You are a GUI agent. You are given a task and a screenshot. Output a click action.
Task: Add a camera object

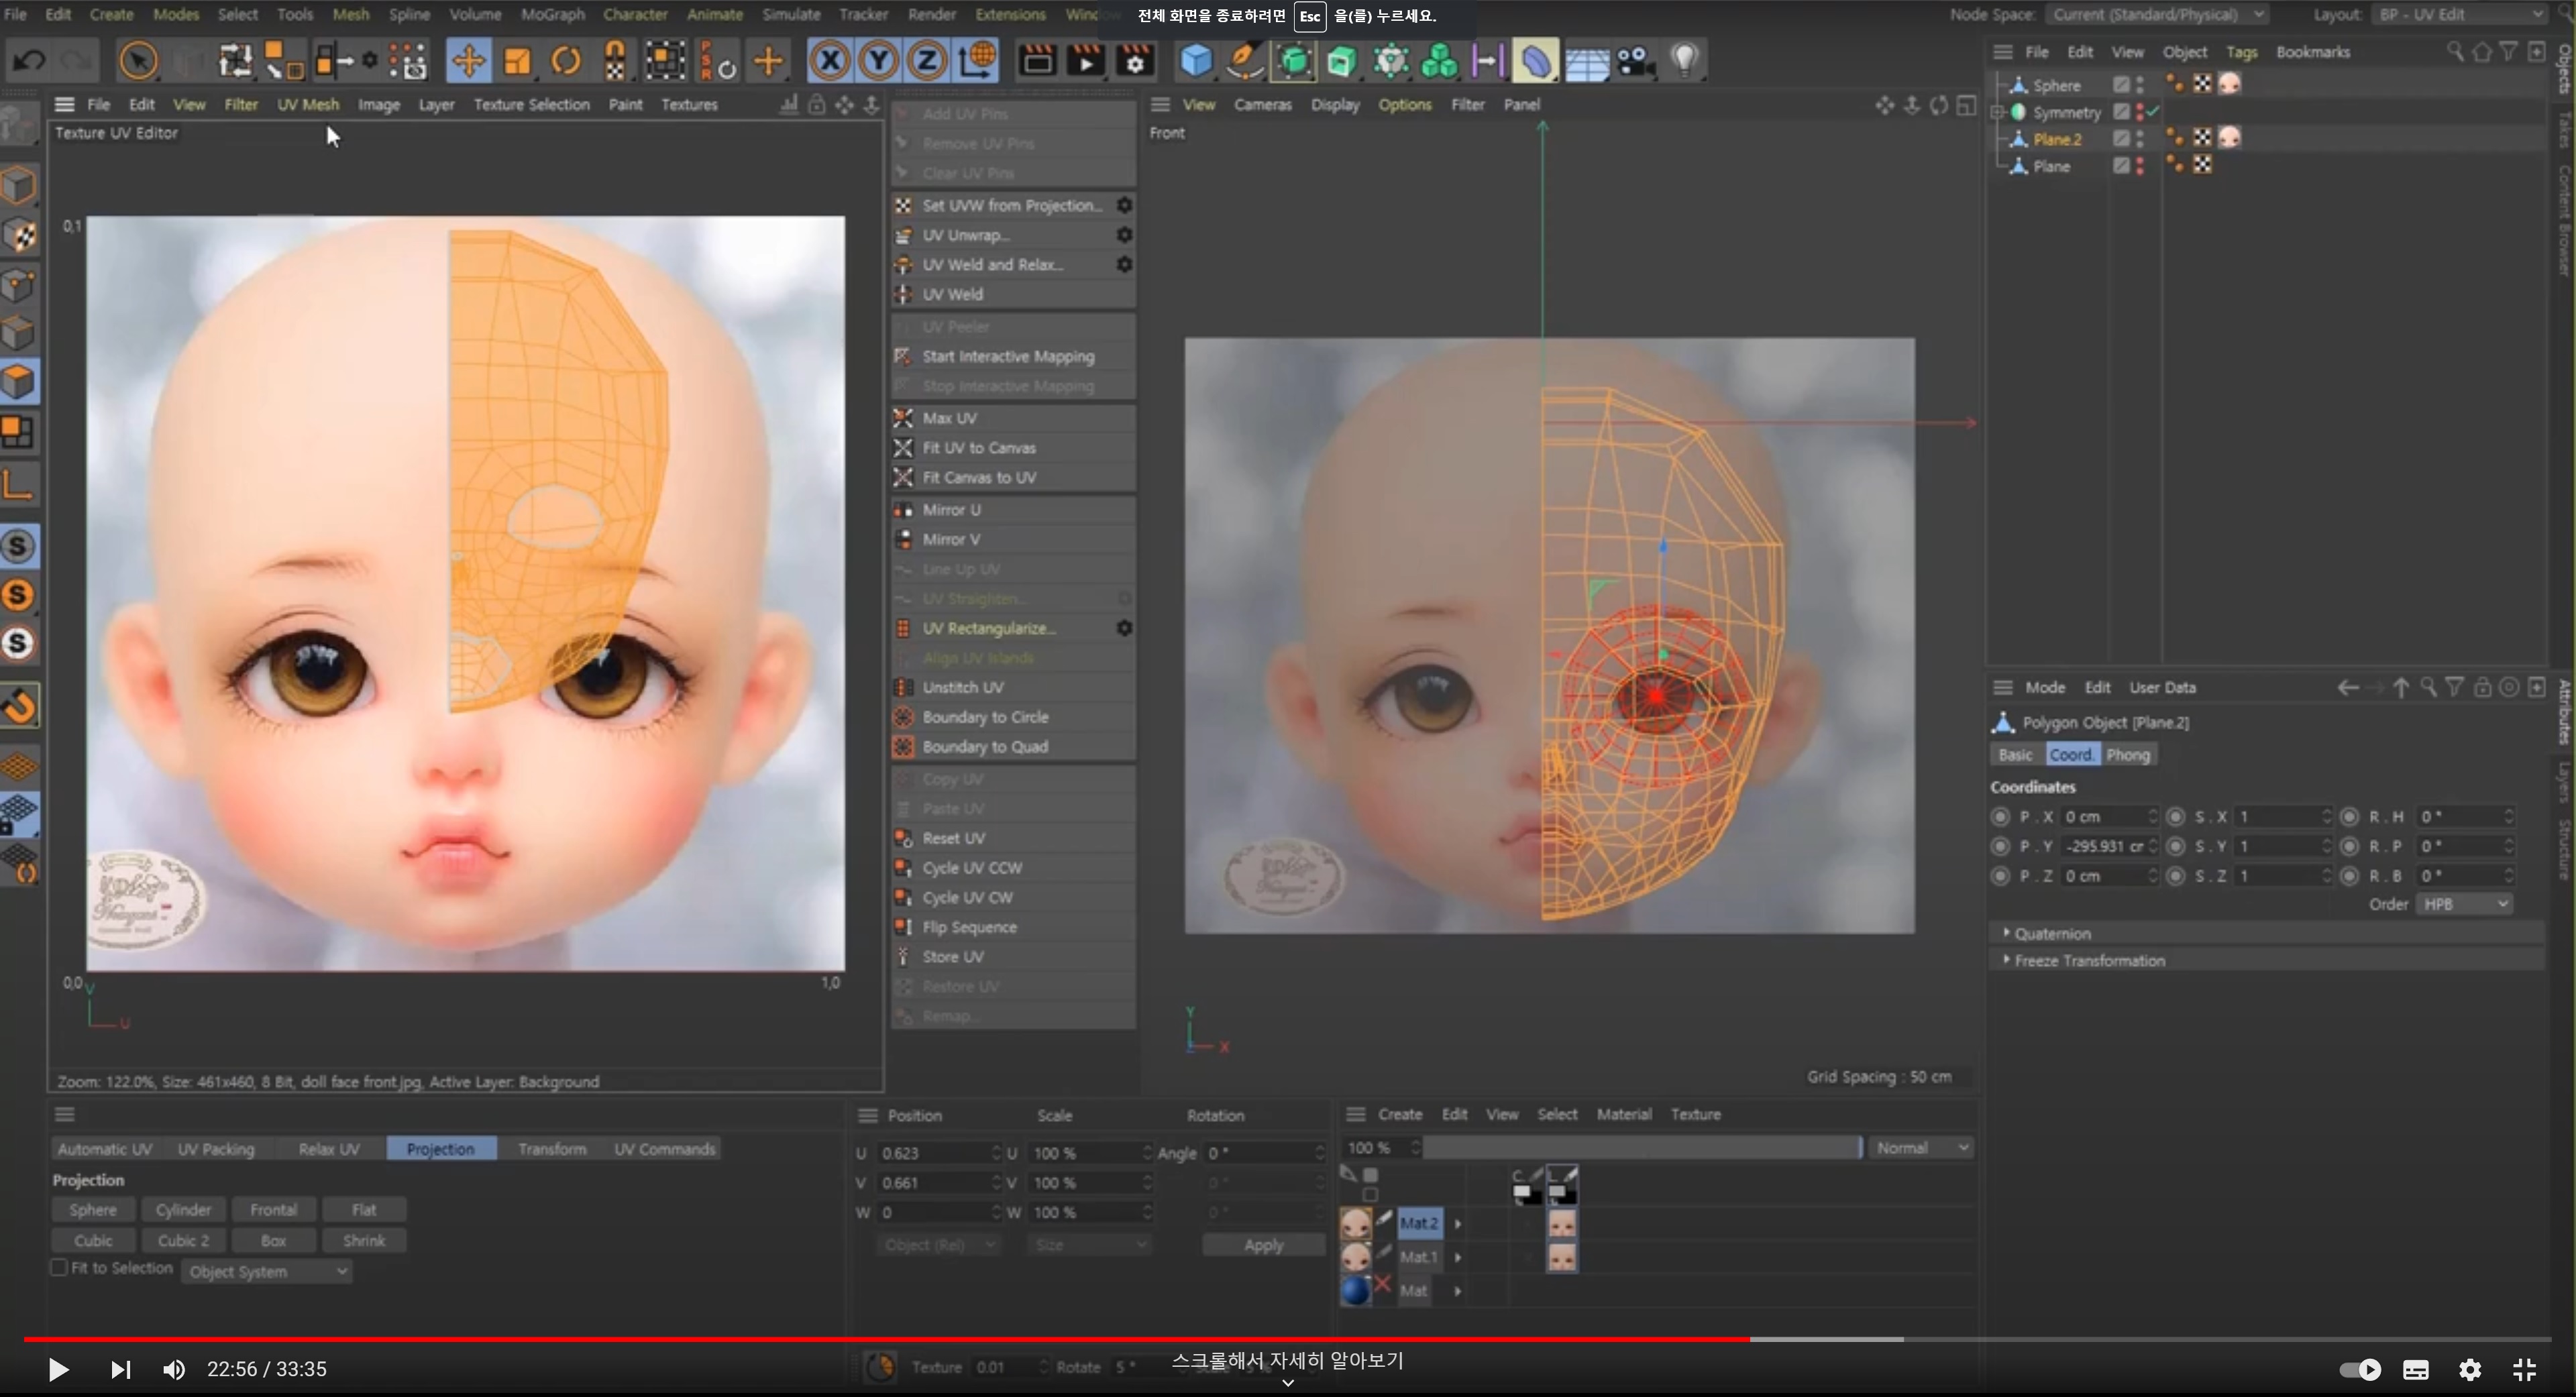click(1636, 61)
